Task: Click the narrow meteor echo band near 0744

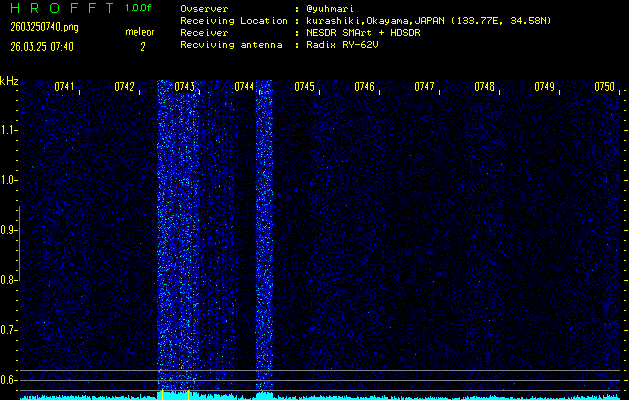Action: coord(264,240)
